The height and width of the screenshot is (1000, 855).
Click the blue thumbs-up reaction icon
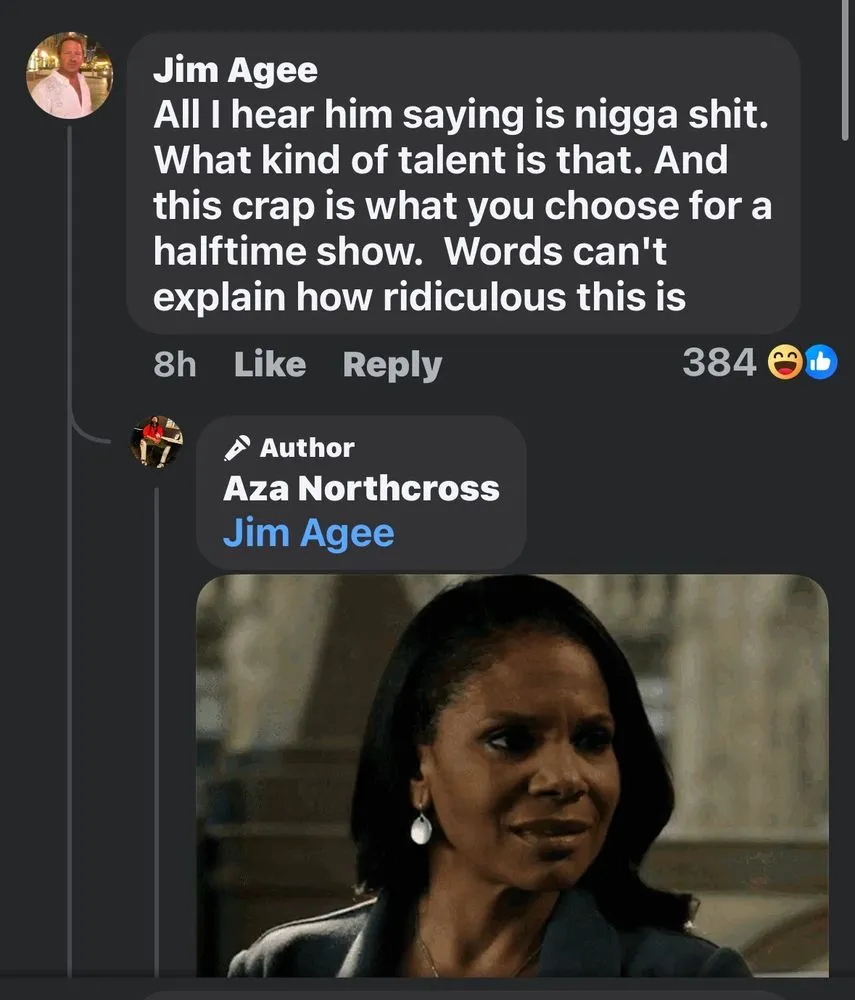click(819, 364)
